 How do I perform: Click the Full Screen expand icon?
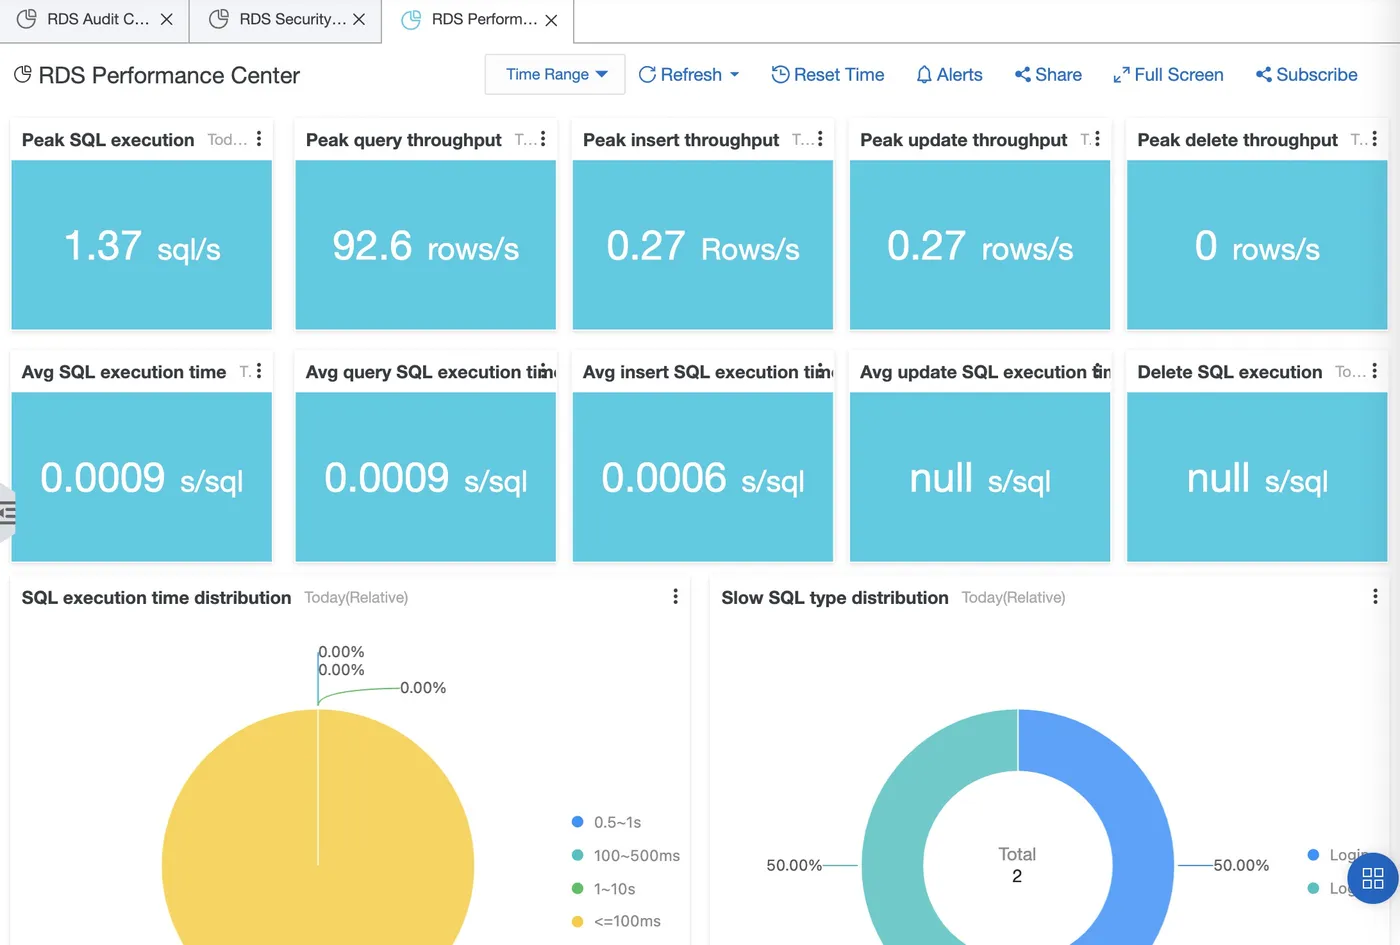coord(1121,75)
